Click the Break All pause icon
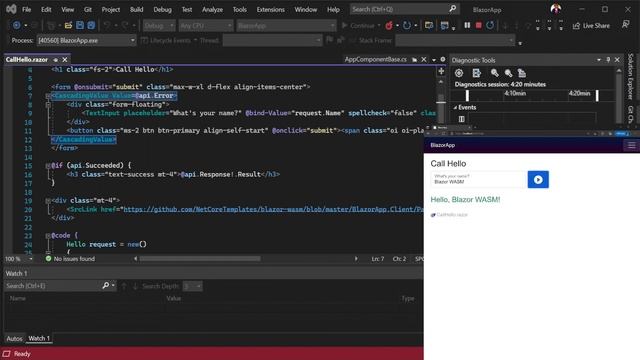 [x=467, y=25]
